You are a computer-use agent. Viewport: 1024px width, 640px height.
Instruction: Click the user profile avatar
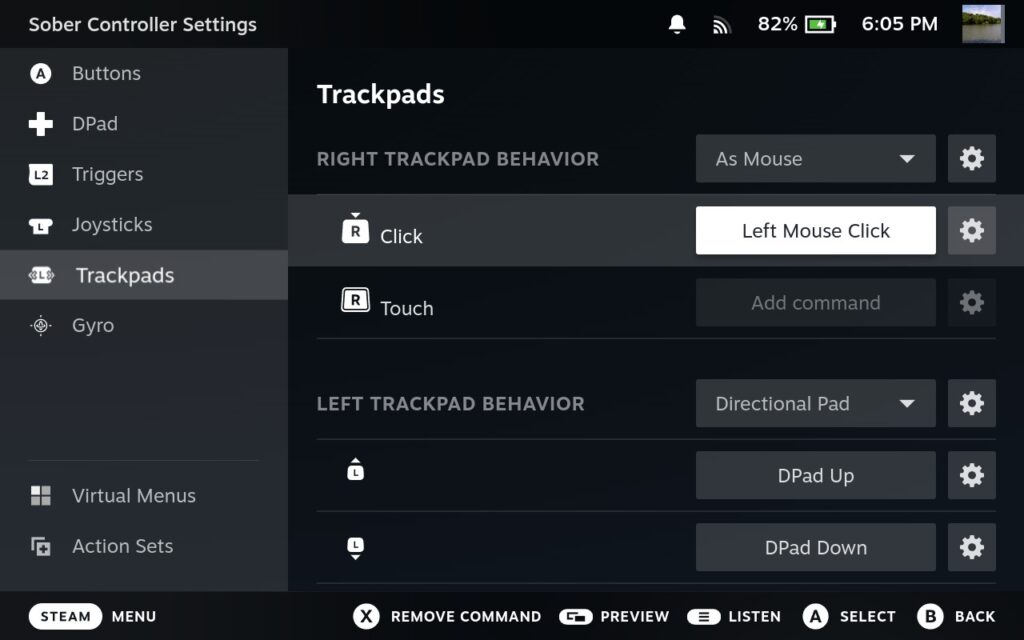982,24
